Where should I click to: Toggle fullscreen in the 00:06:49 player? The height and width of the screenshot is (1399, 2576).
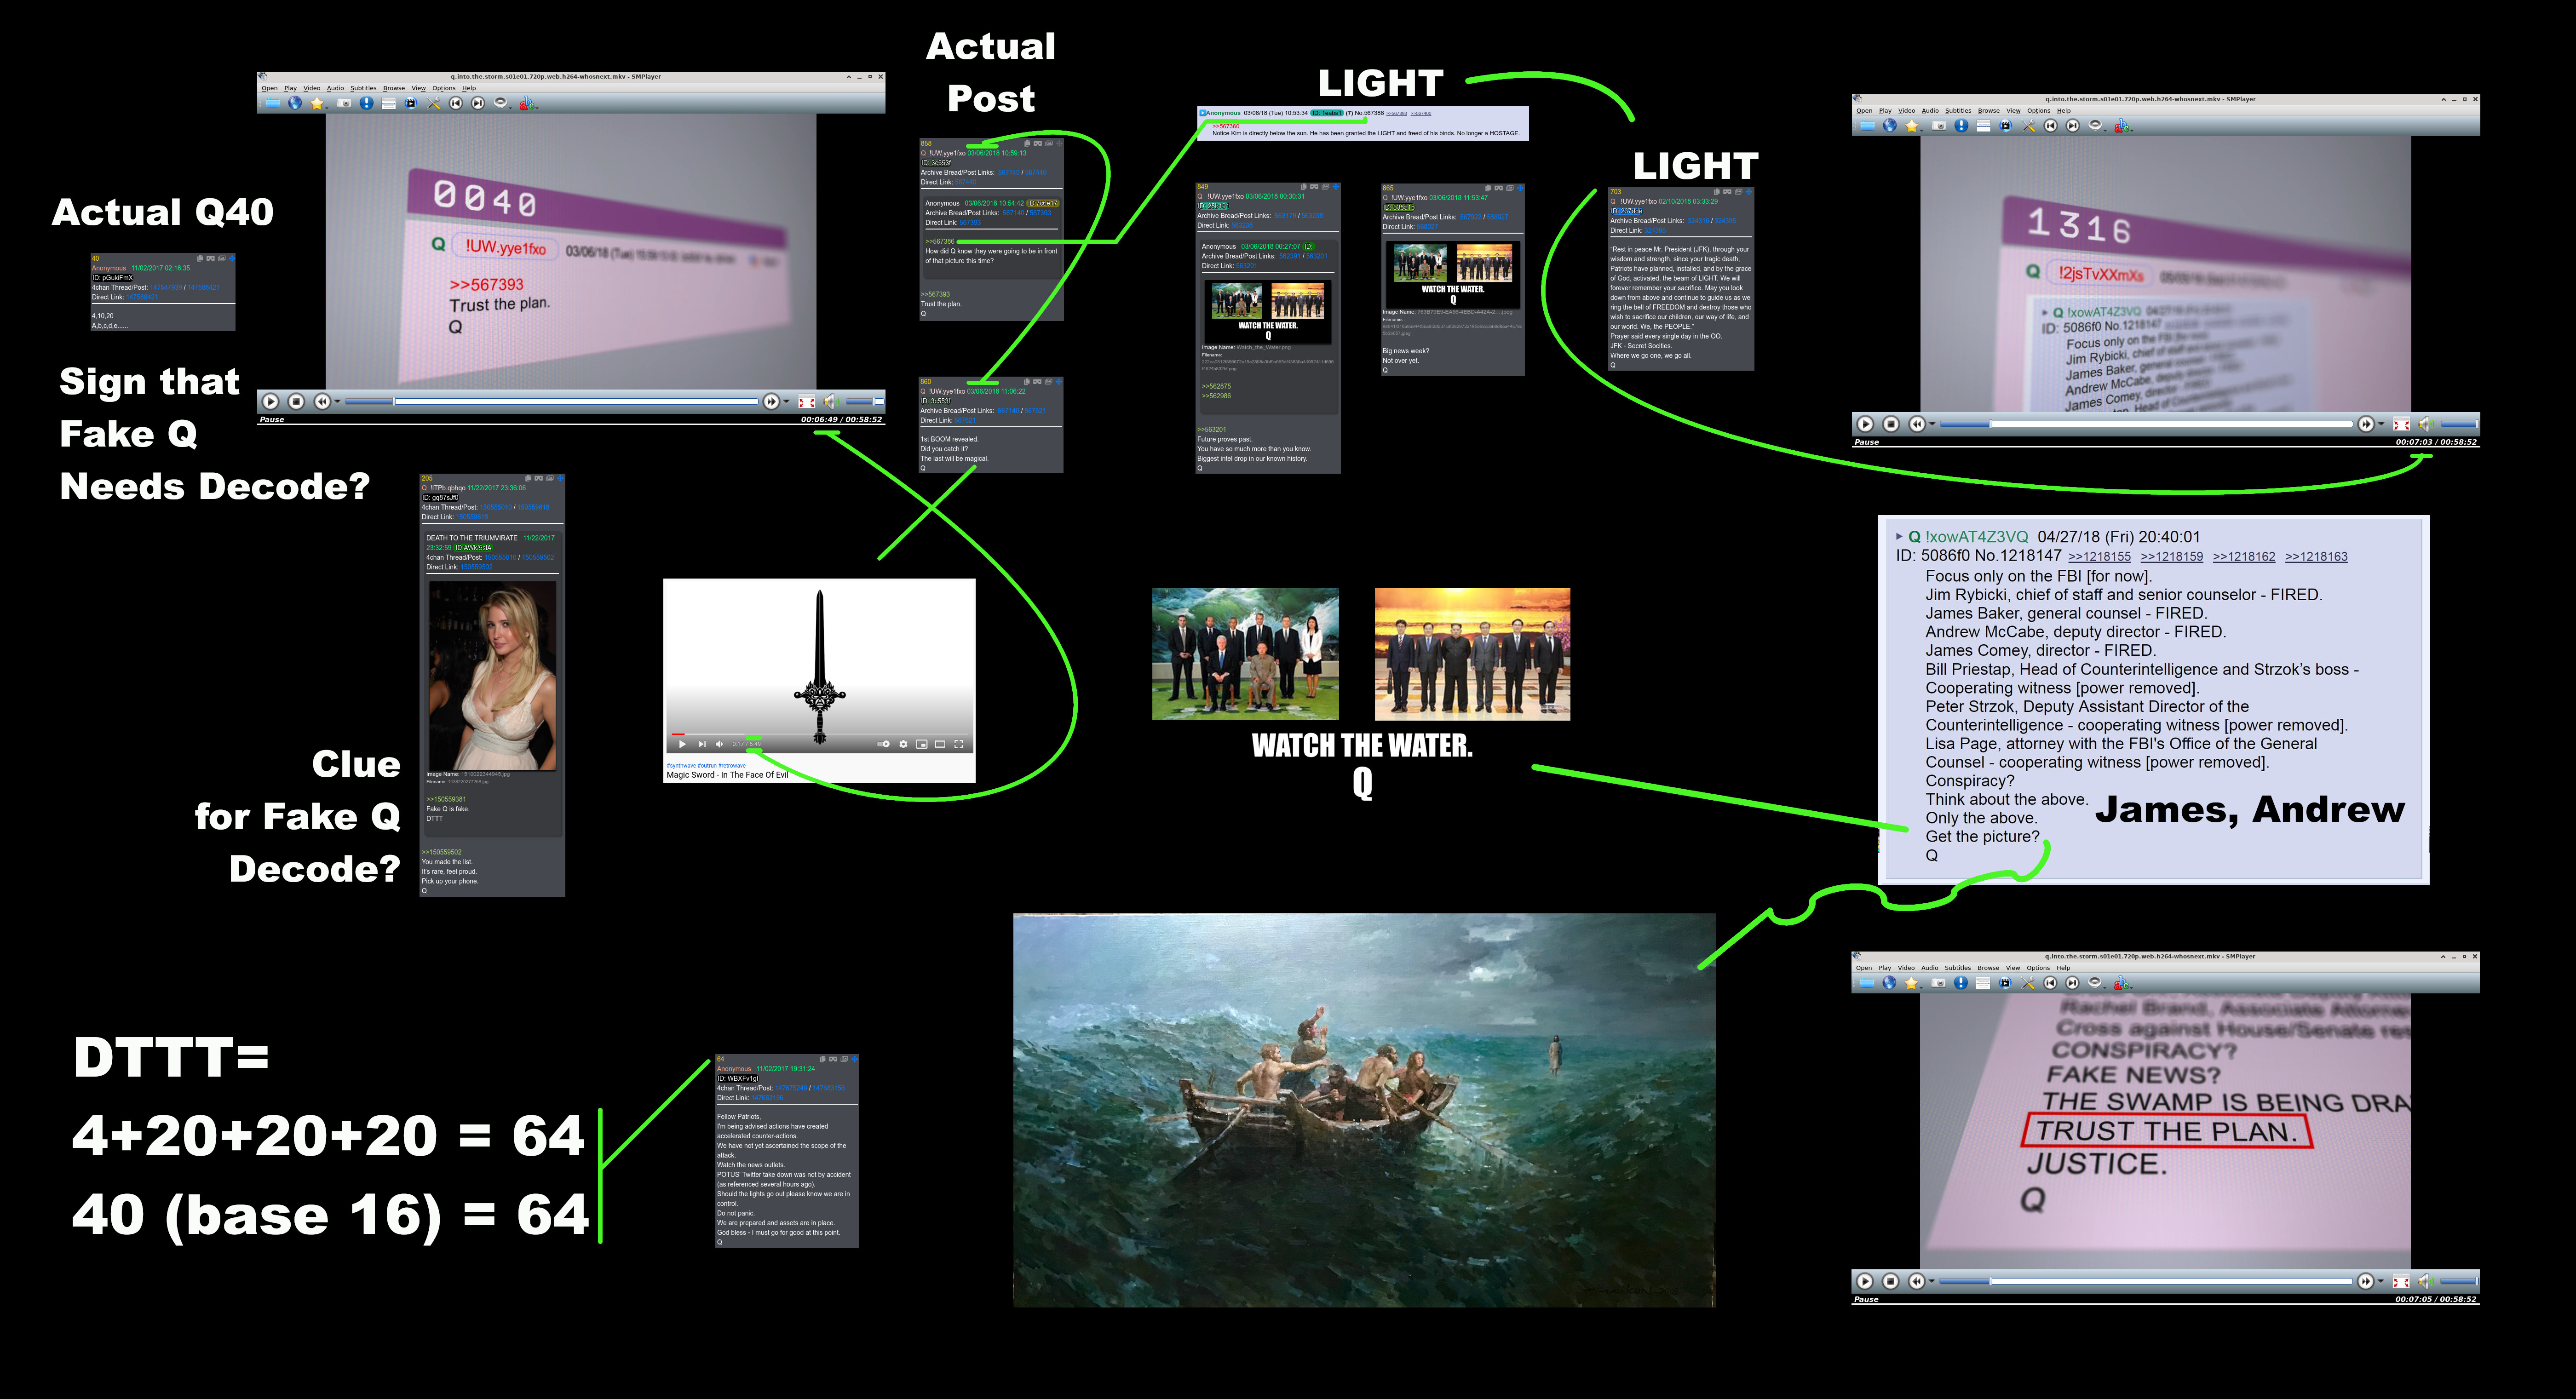click(x=807, y=401)
